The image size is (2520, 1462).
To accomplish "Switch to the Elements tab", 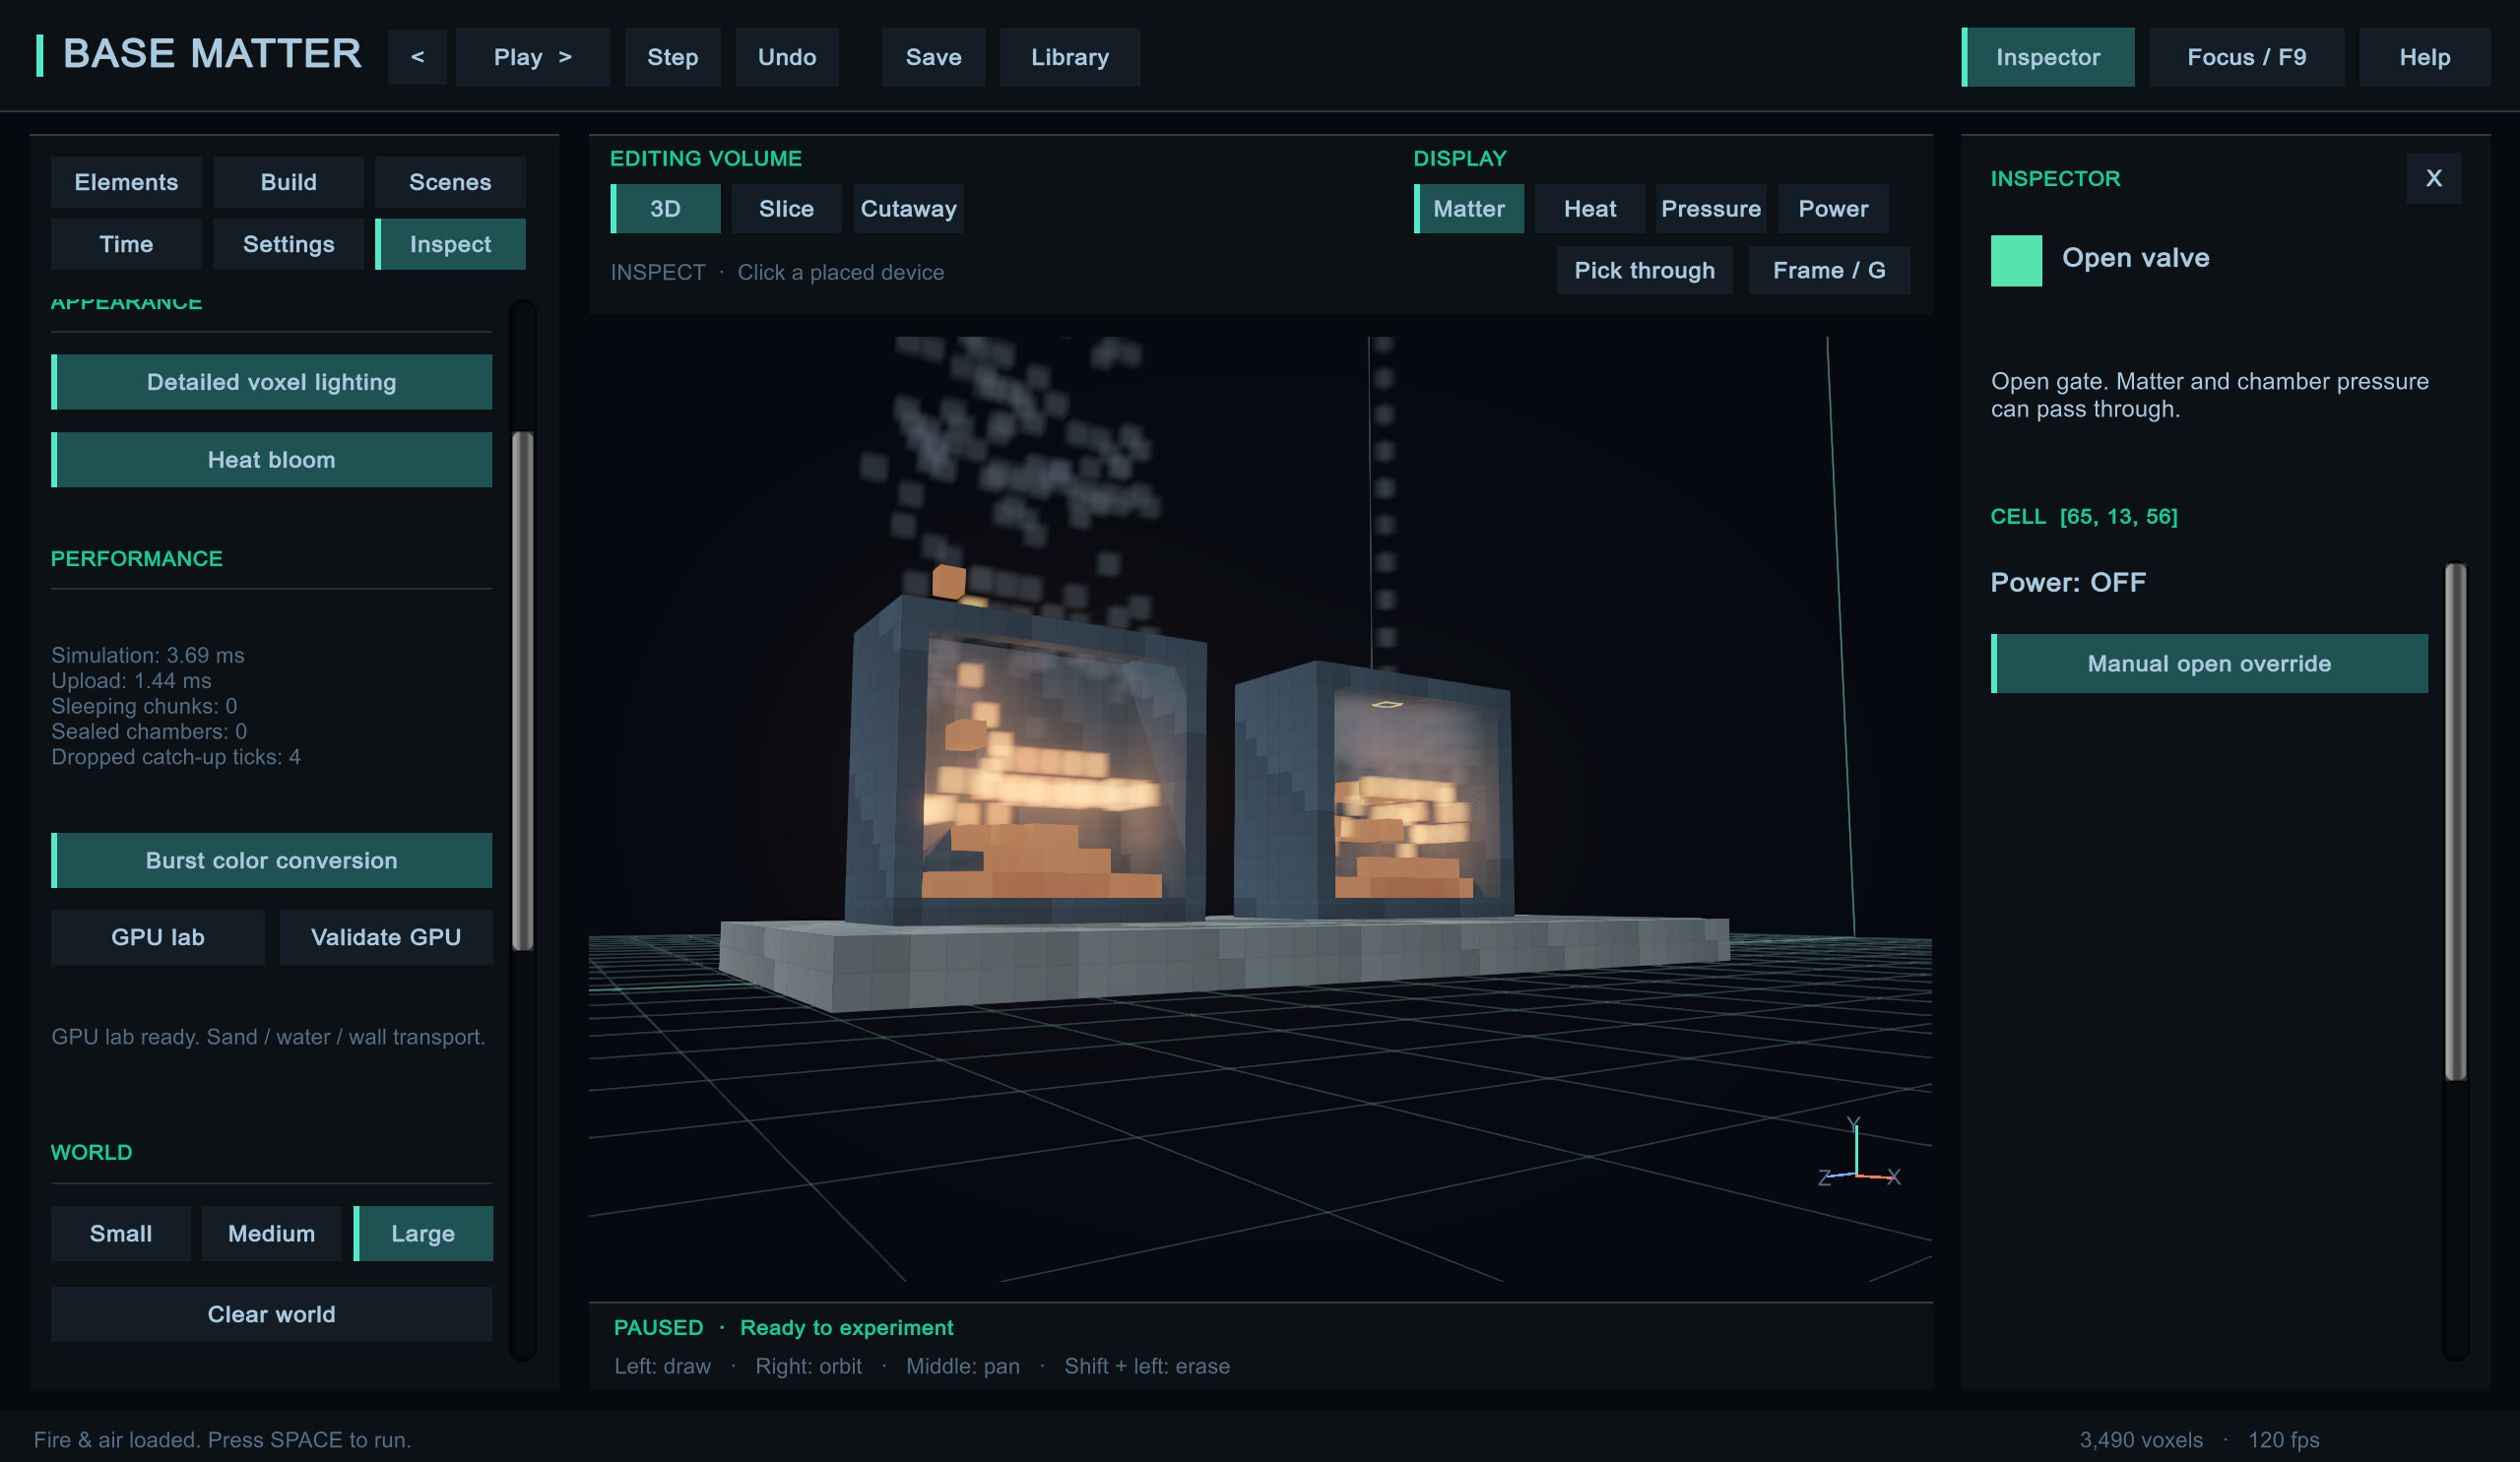I will click(126, 182).
